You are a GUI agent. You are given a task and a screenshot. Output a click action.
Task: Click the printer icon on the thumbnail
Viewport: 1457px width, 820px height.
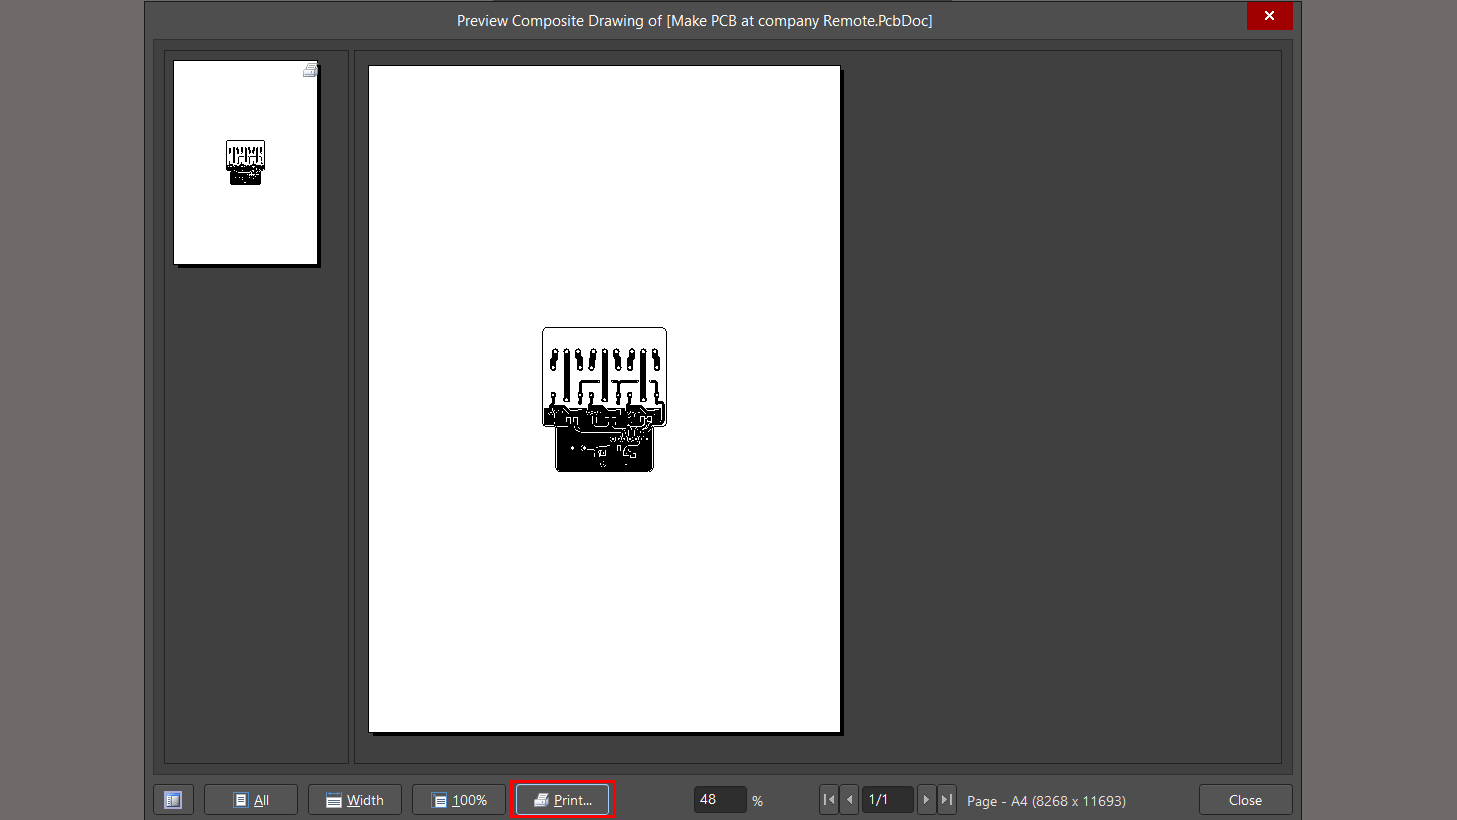[x=310, y=70]
